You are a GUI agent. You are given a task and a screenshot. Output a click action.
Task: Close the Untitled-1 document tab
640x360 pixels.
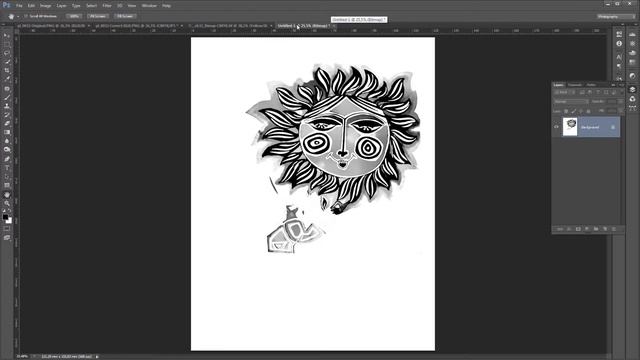[334, 26]
